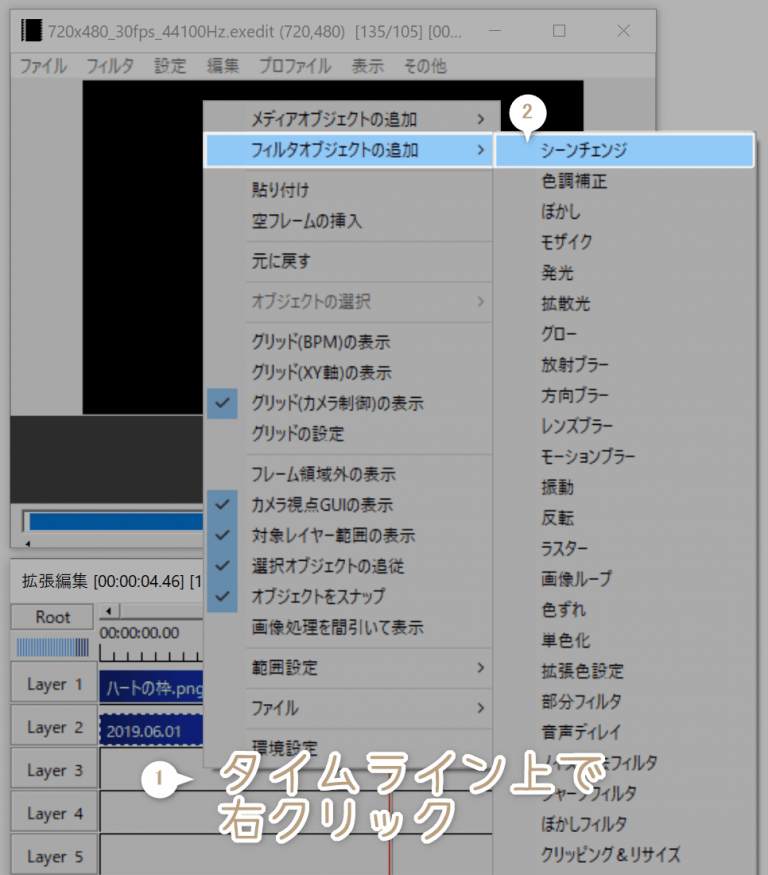This screenshot has height=875, width=768.
Task: Click the blue playback seek bar
Action: 116,521
